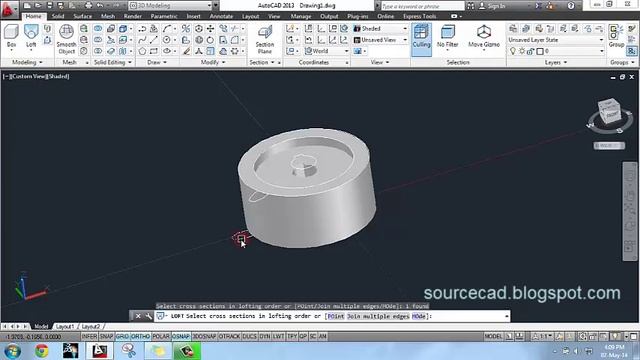Expand the Modify panel
Image resolution: width=640 pixels, height=360 pixels.
213,62
